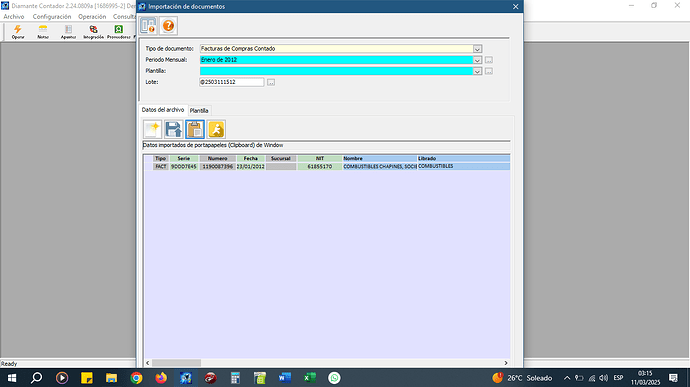This screenshot has height=387, width=690.
Task: Click the Lote input field
Action: coord(232,82)
